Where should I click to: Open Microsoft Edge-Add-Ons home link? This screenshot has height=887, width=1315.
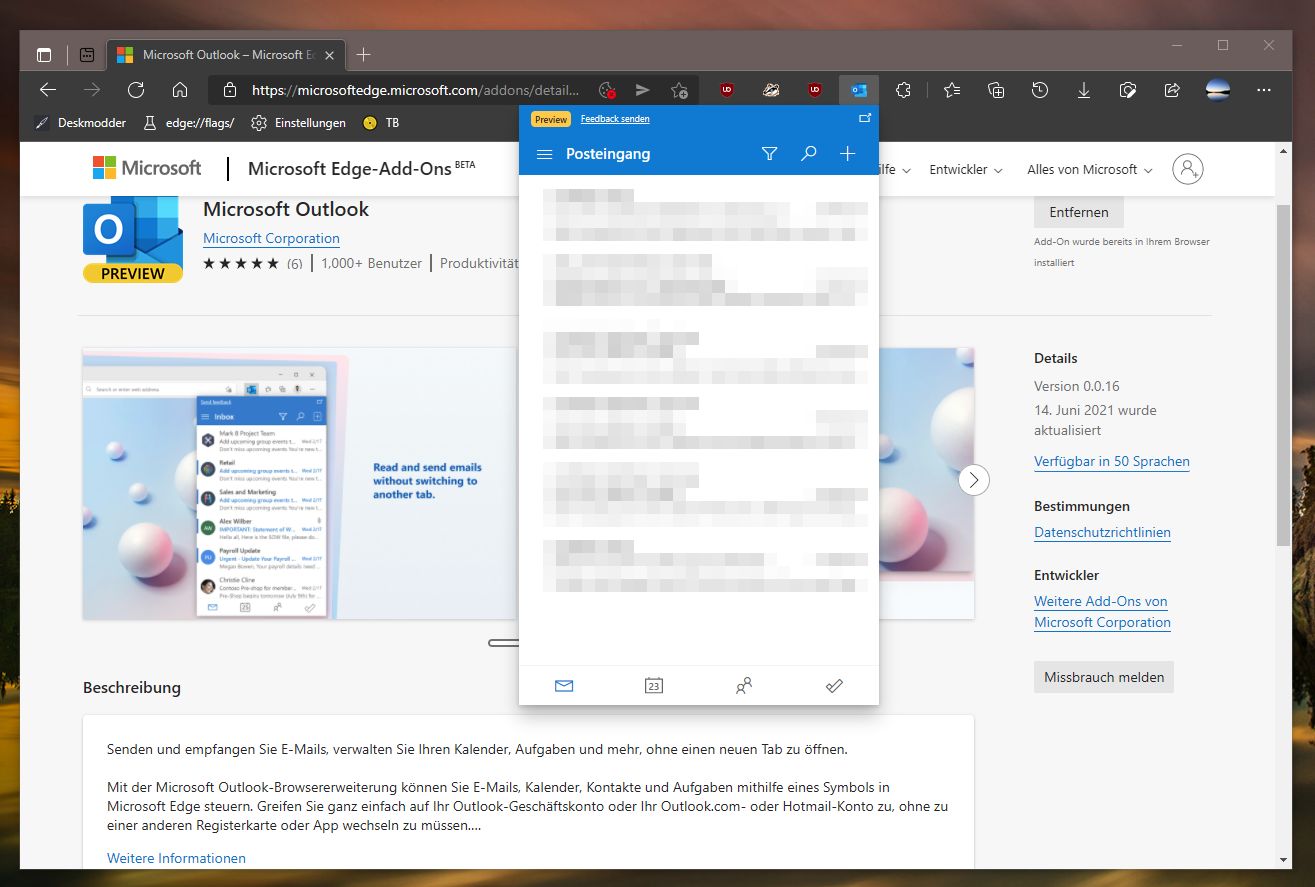(x=360, y=168)
